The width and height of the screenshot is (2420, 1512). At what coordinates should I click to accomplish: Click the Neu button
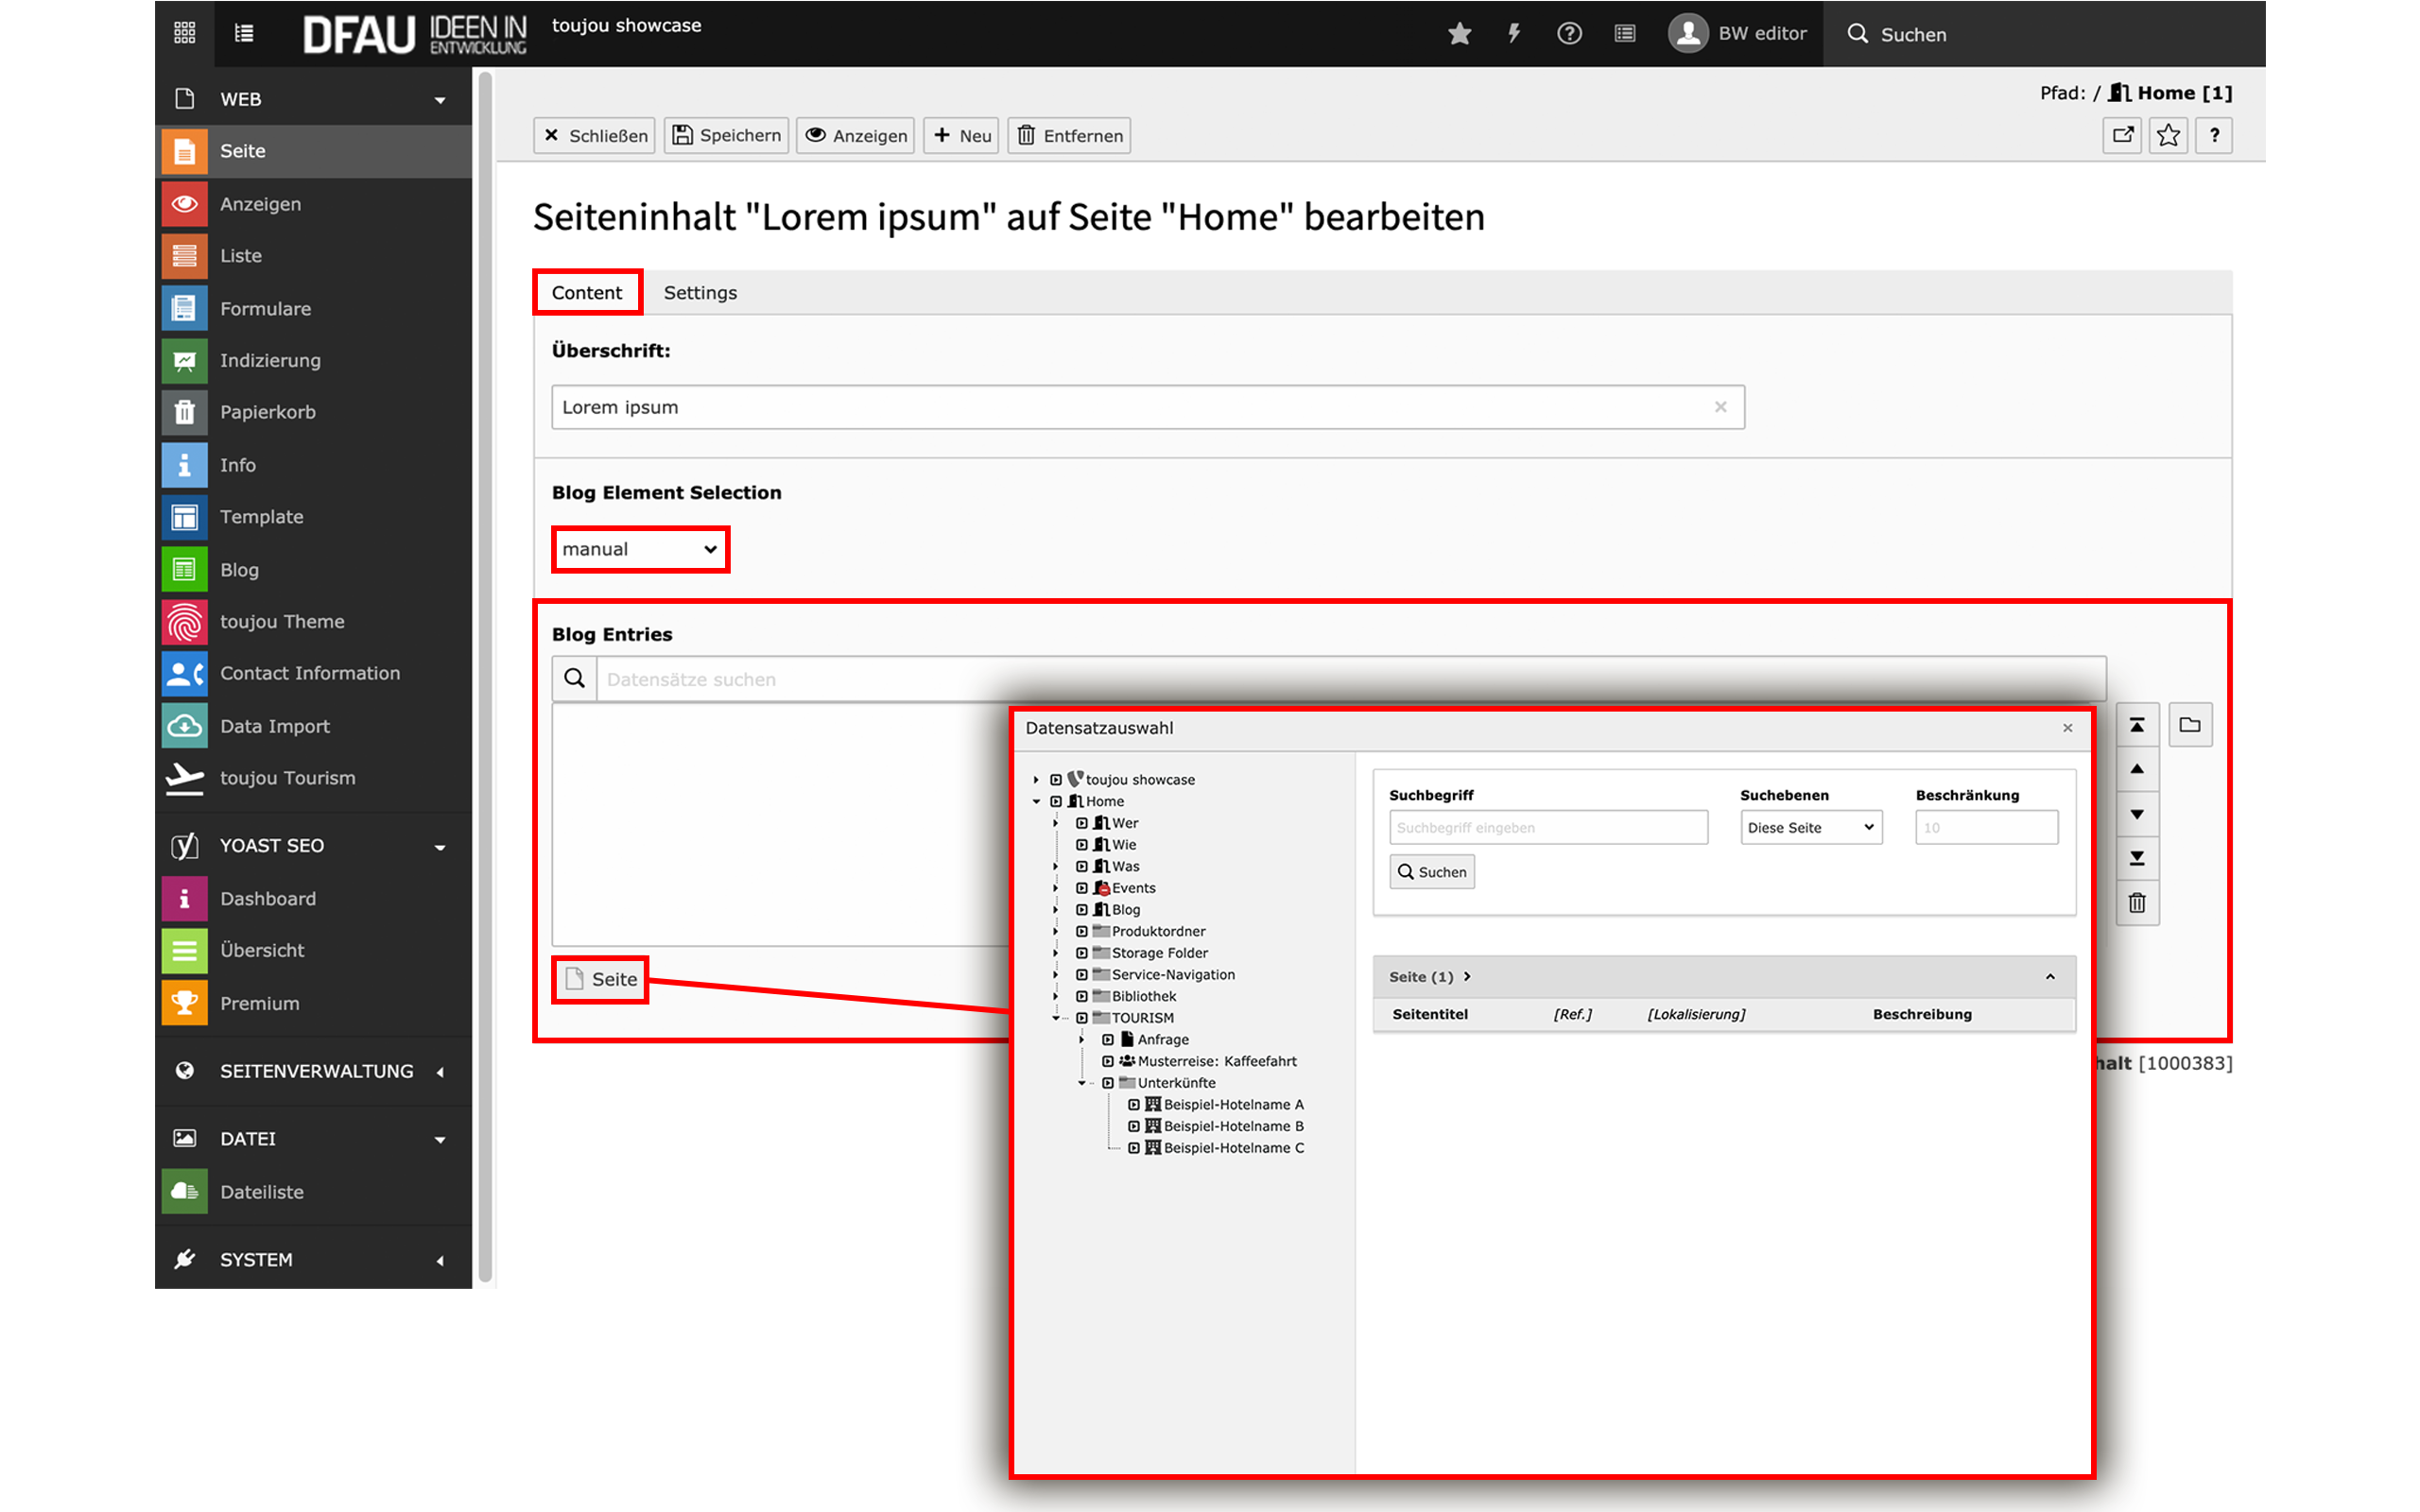pos(961,135)
